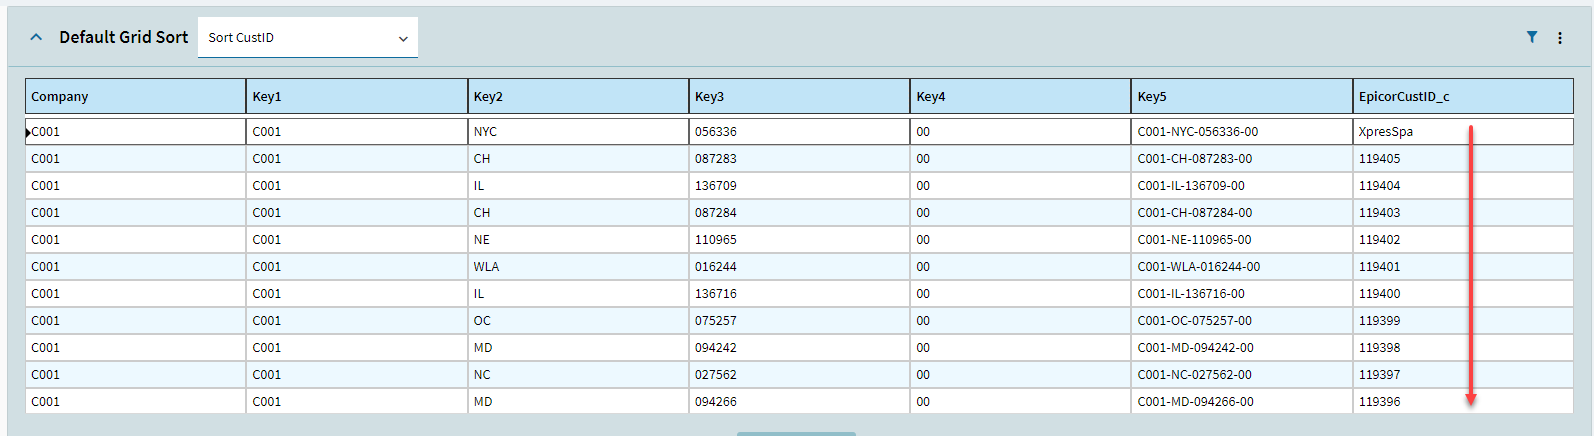
Task: Select the 119398 customer ID cell
Action: coord(1463,348)
